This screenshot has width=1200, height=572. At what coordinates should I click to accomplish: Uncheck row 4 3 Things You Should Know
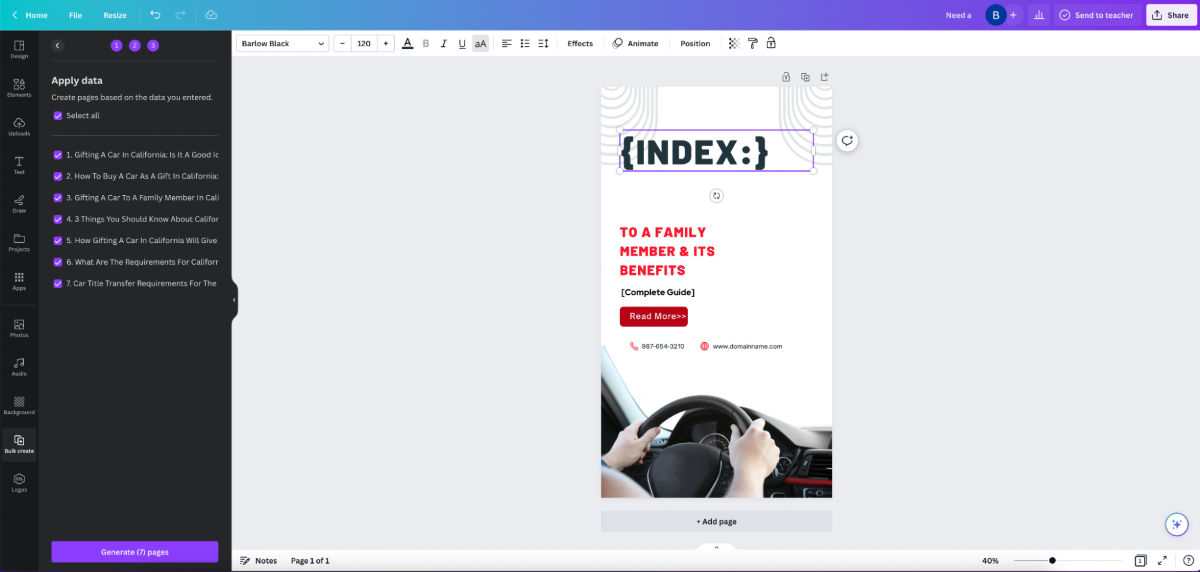tap(58, 219)
